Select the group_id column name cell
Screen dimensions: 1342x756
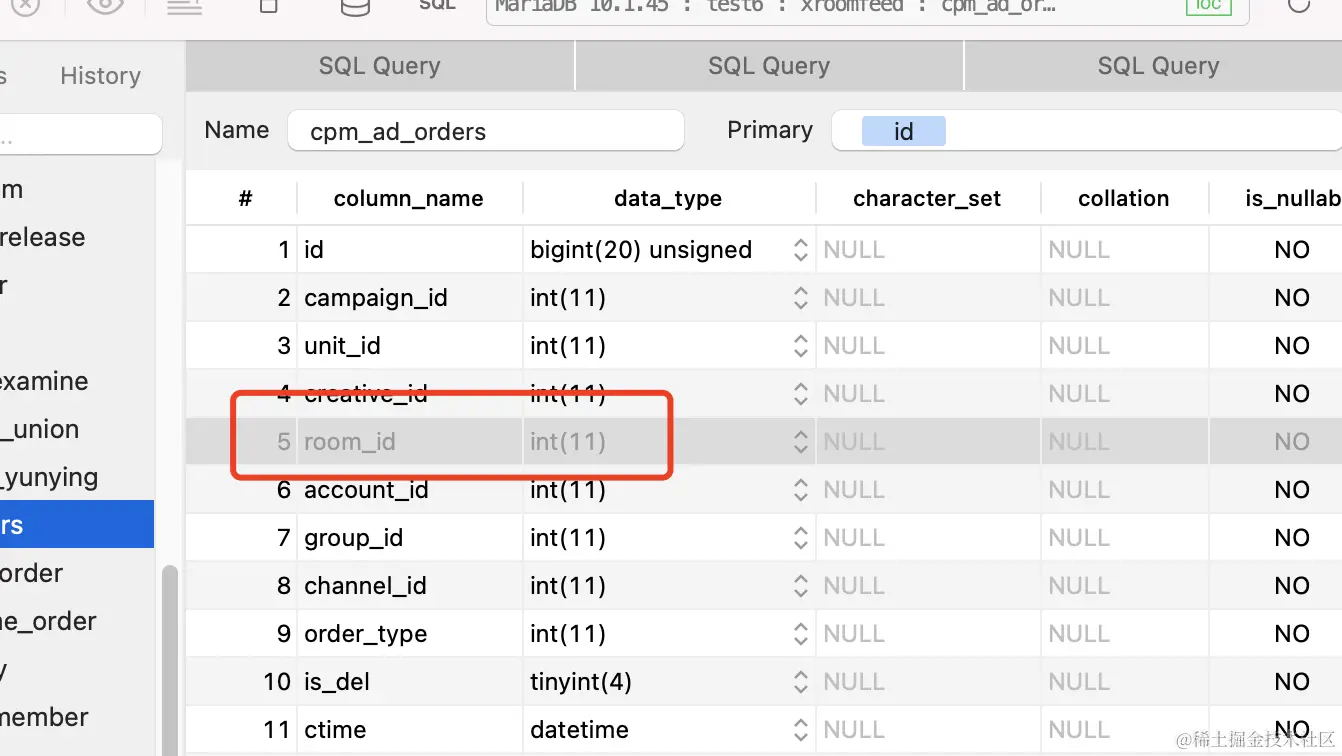click(x=409, y=538)
